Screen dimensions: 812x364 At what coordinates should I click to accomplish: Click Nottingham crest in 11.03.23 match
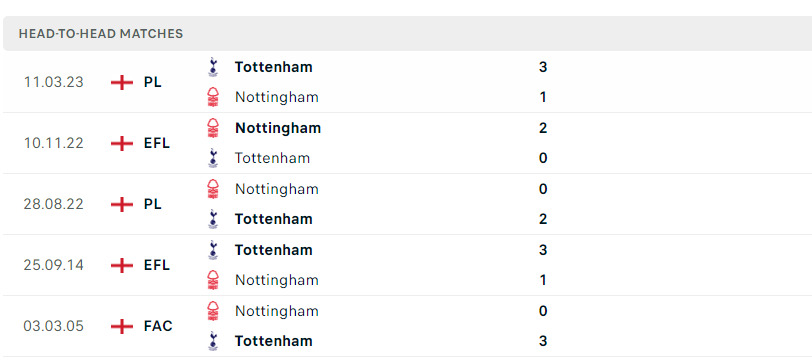[x=213, y=97]
